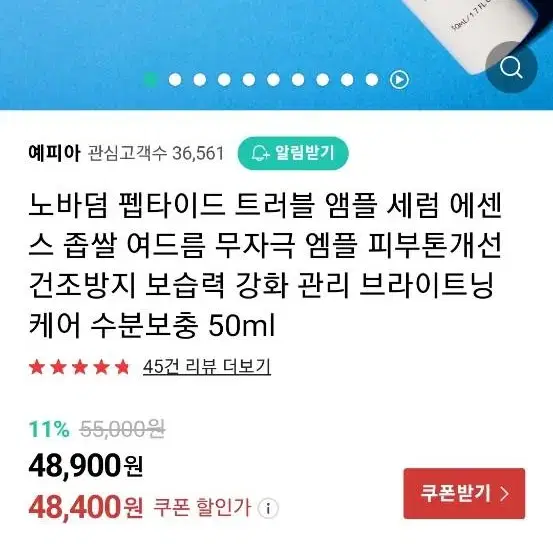
Task: Select the fourth carousel dot
Action: coord(224,80)
